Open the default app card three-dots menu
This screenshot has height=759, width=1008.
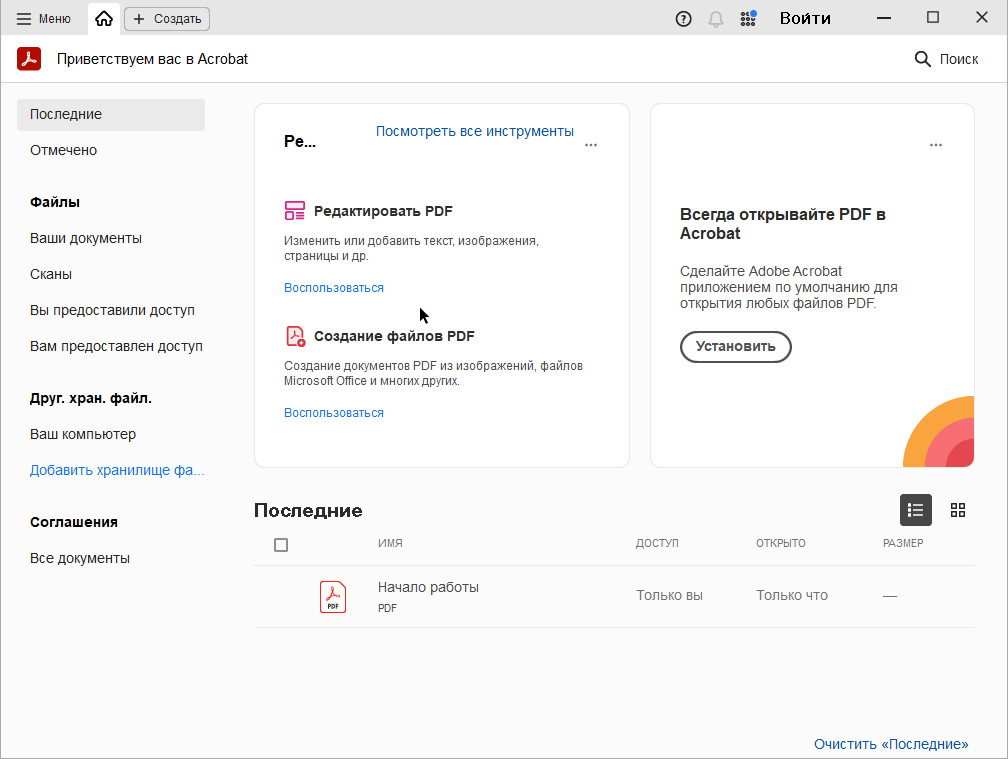[x=936, y=145]
